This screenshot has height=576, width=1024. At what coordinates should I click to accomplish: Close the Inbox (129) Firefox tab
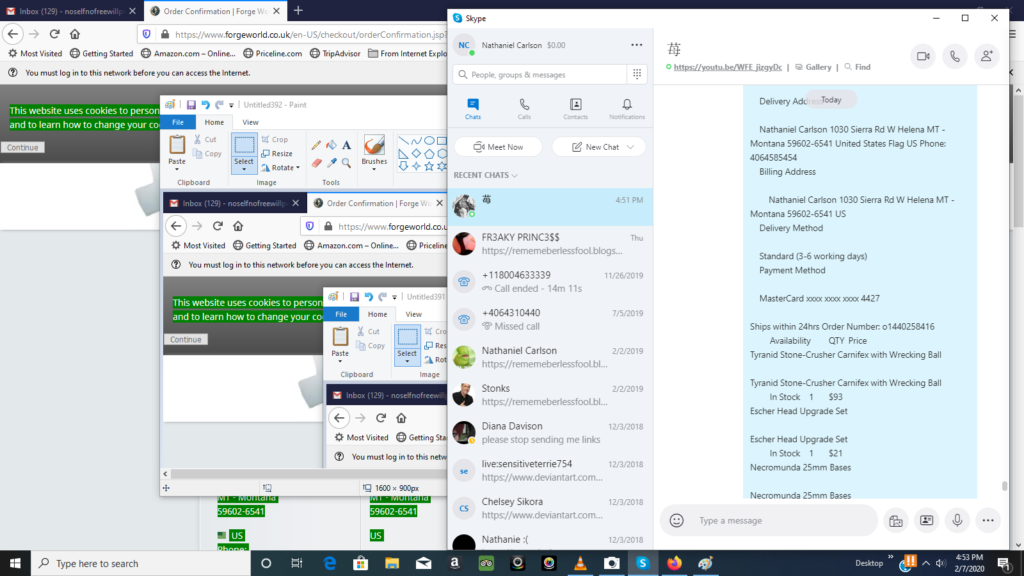(133, 11)
